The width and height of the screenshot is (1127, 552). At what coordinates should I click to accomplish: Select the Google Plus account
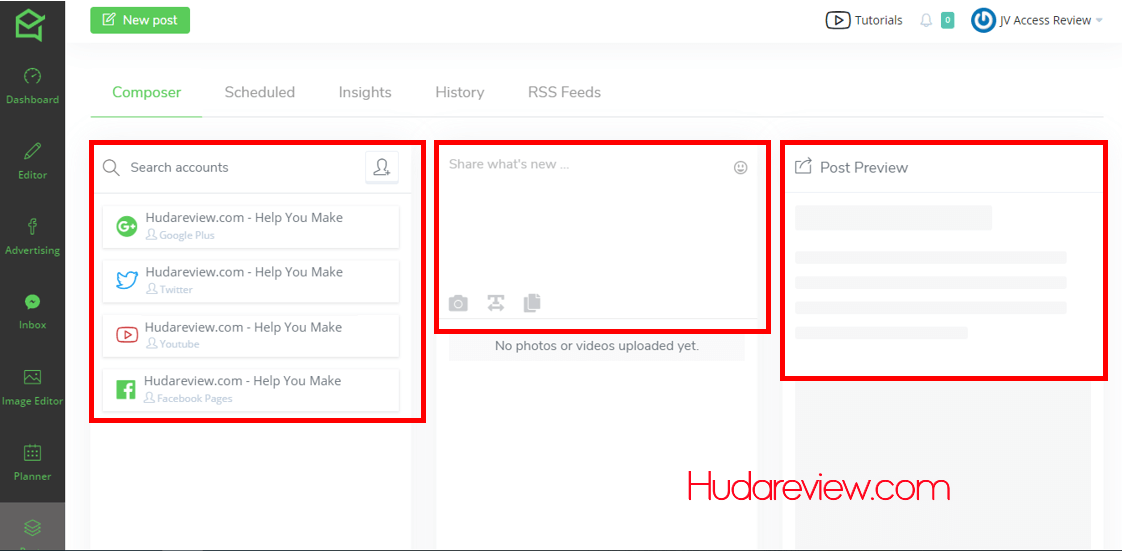pos(250,226)
